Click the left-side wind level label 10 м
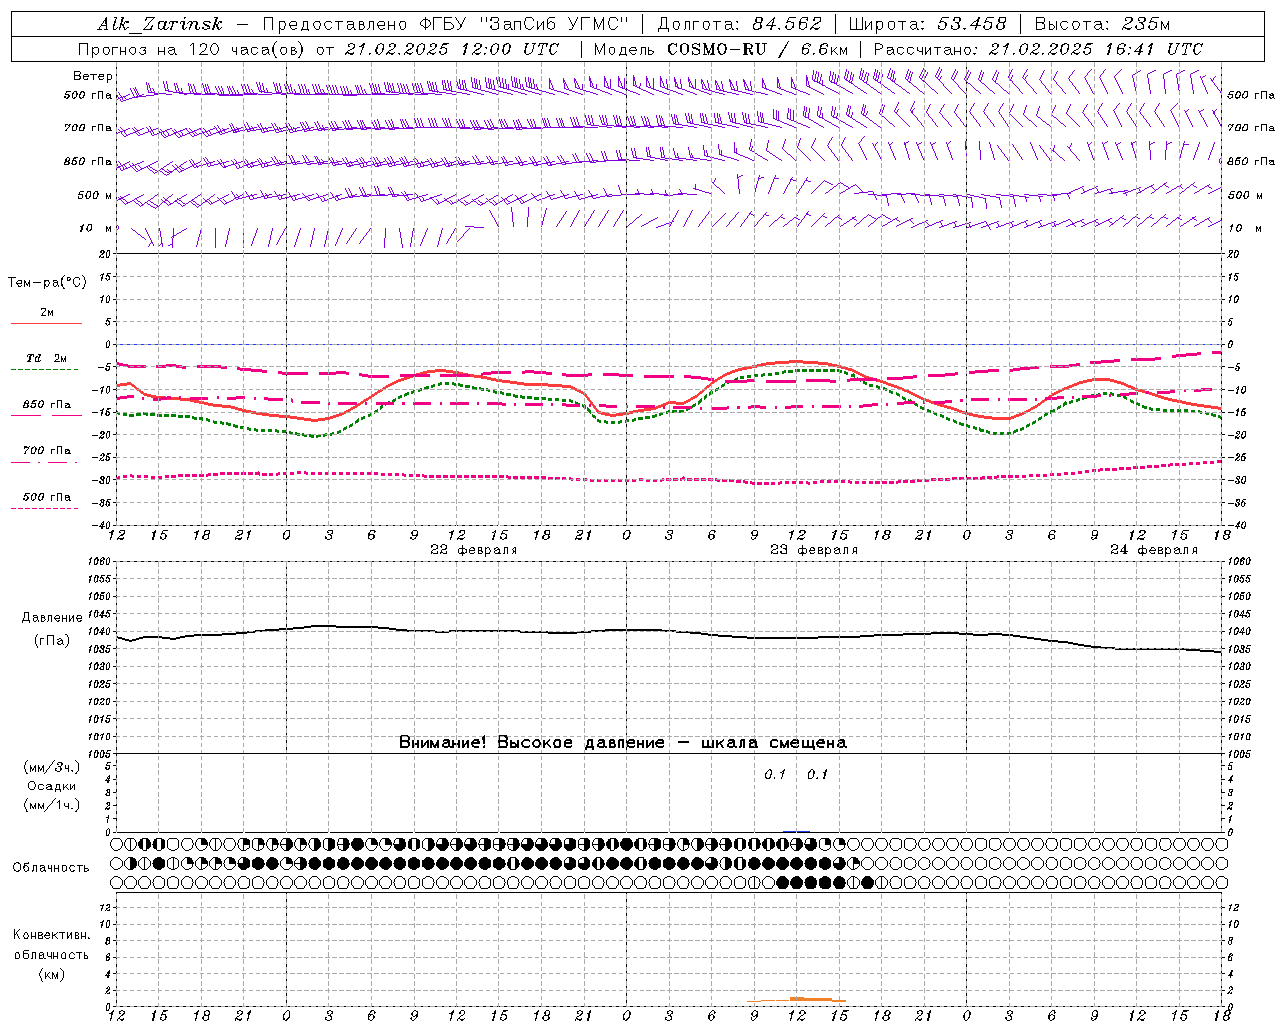 click(96, 228)
